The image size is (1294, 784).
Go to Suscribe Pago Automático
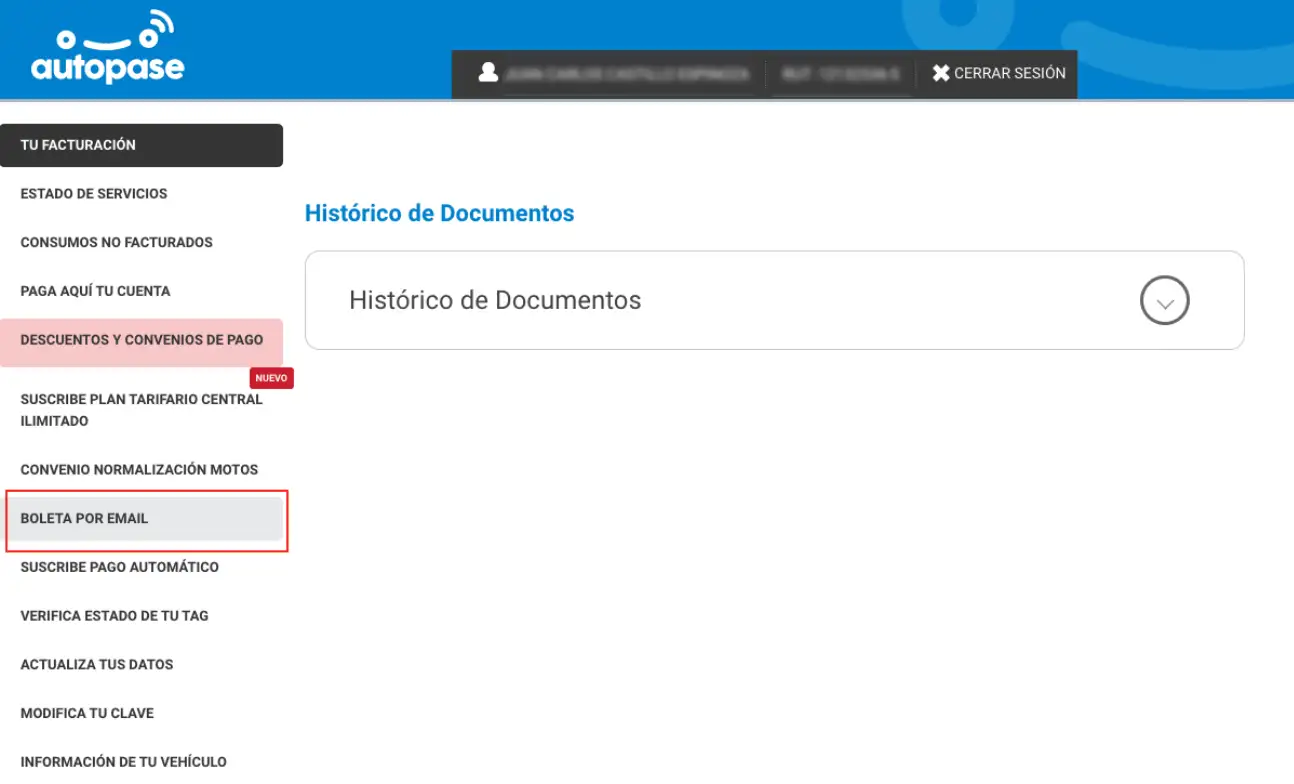(x=119, y=567)
